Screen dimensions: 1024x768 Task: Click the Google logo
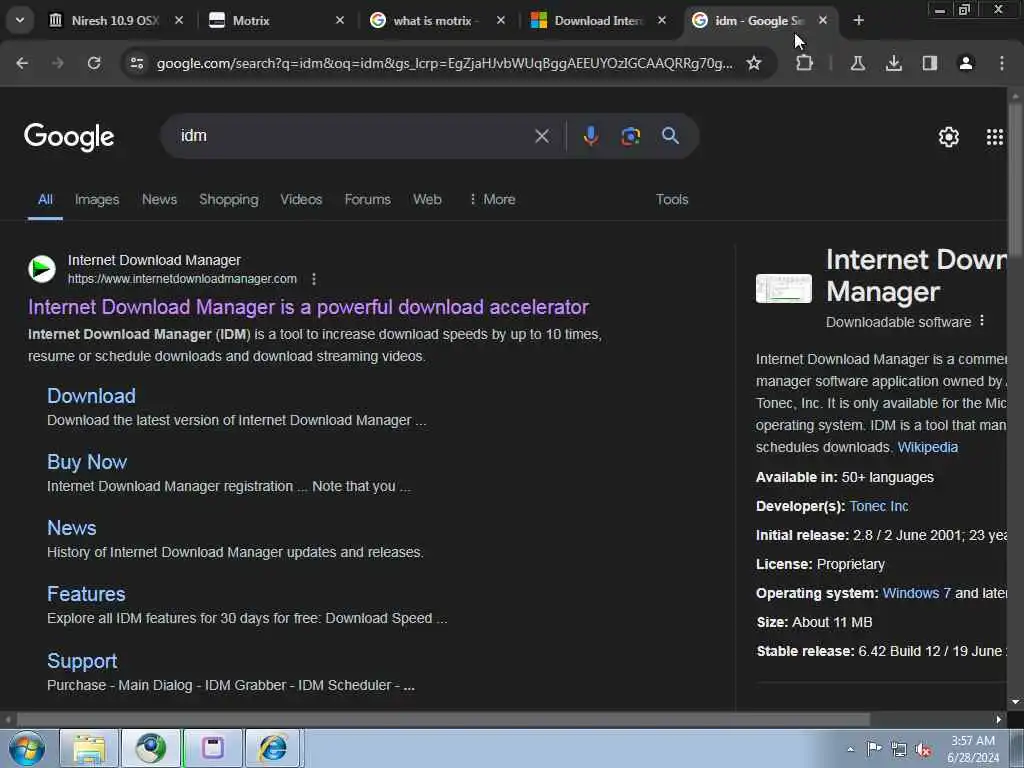(69, 136)
